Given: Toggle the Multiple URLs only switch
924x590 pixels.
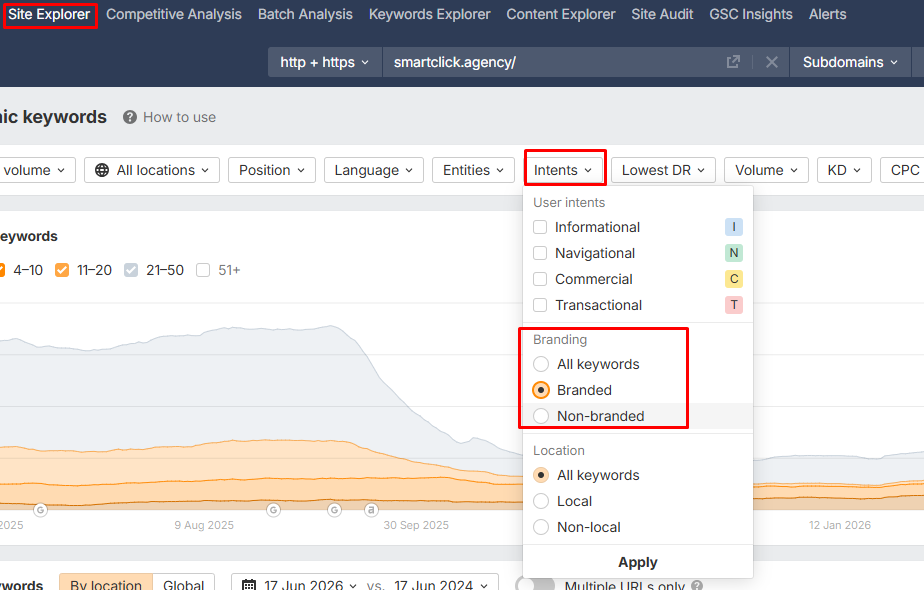Looking at the screenshot, I should coord(535,585).
